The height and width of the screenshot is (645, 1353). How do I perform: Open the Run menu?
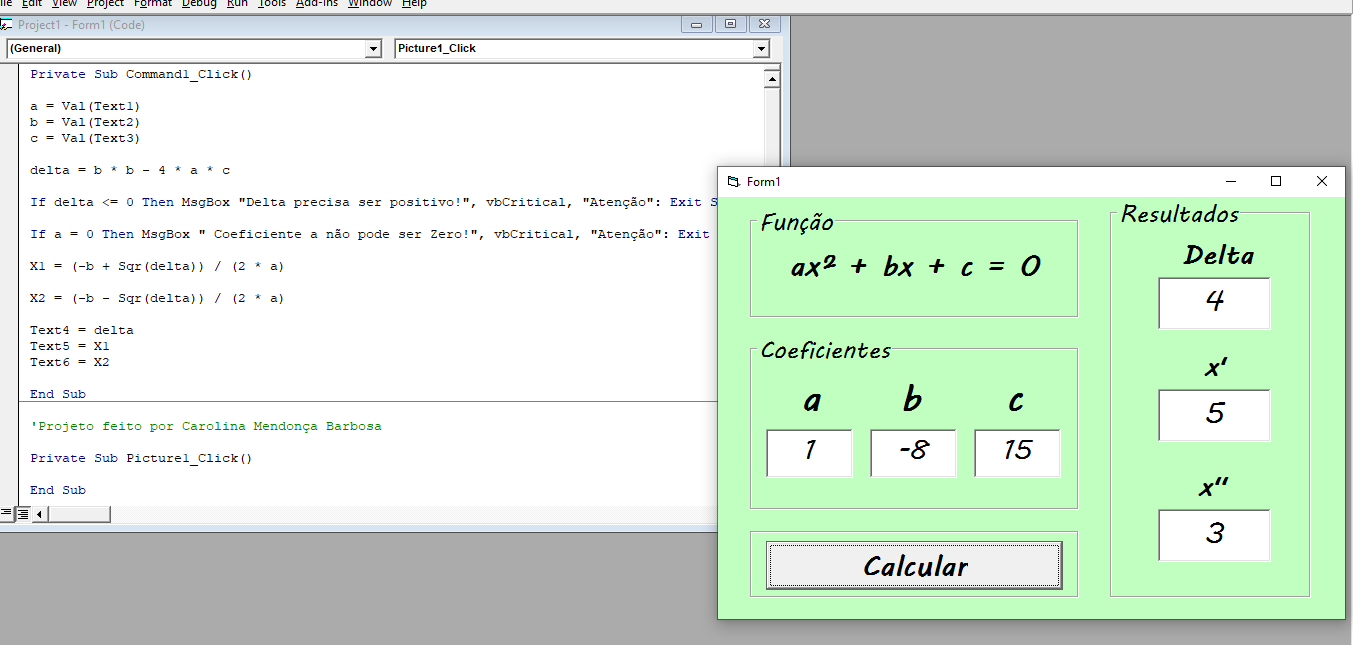pyautogui.click(x=237, y=4)
